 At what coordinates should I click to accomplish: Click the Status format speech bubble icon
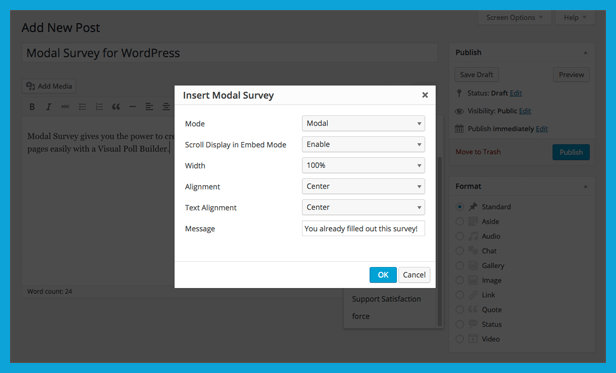click(473, 324)
